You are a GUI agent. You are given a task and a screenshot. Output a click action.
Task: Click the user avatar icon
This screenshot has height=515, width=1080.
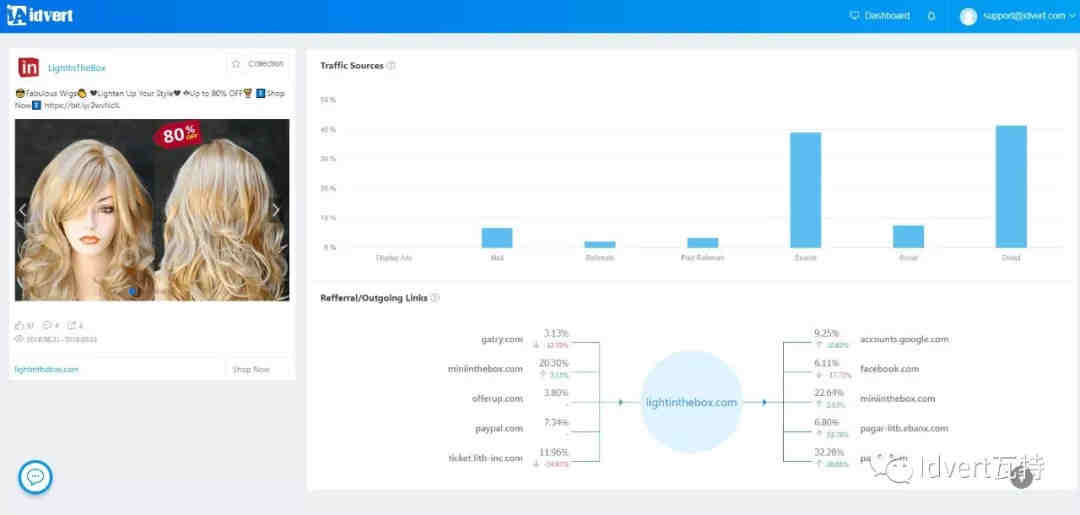(968, 17)
